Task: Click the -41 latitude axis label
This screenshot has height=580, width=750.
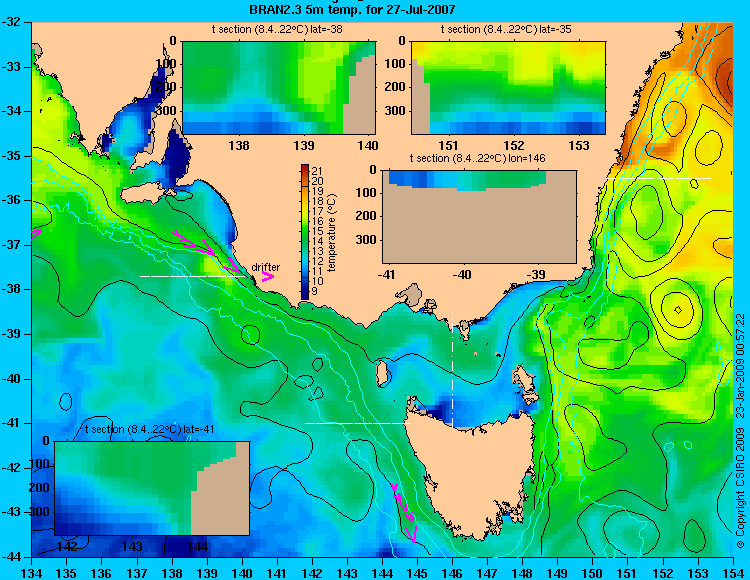Action: coord(12,423)
